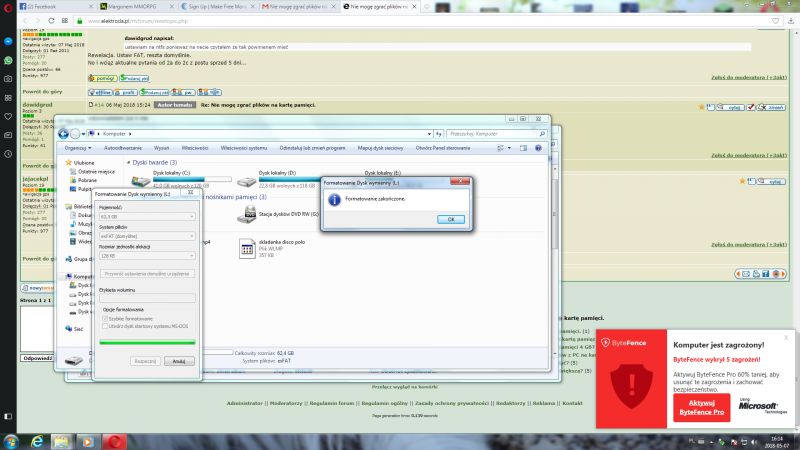Collapse the Dyski twarde group

[x=129, y=162]
